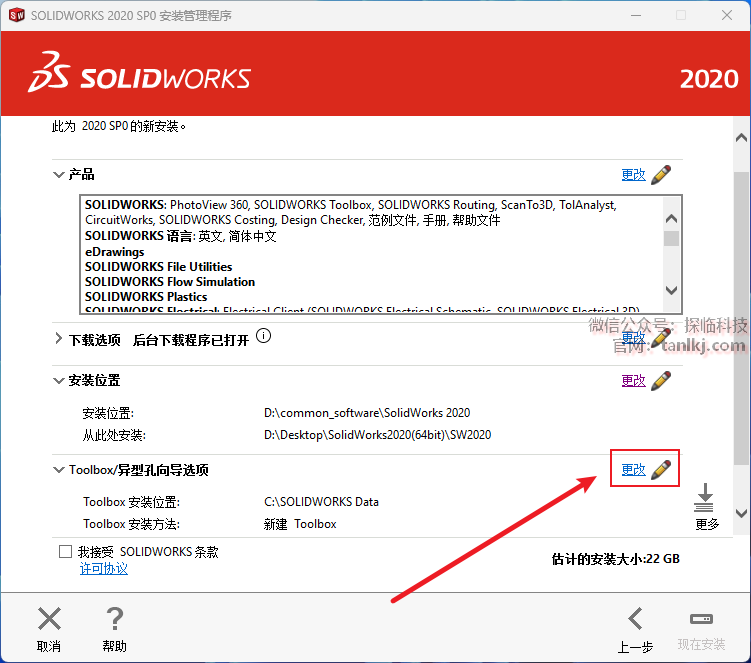Close the installation manager window

(727, 15)
